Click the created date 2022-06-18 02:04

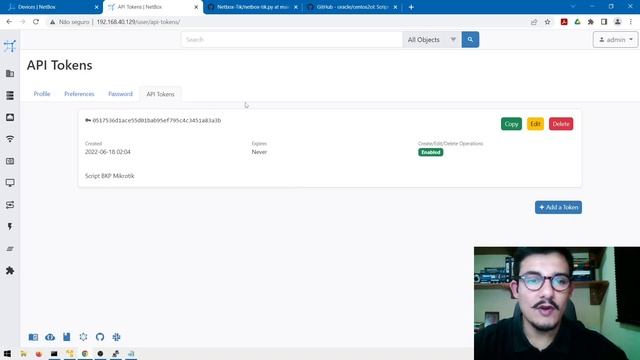pos(108,152)
